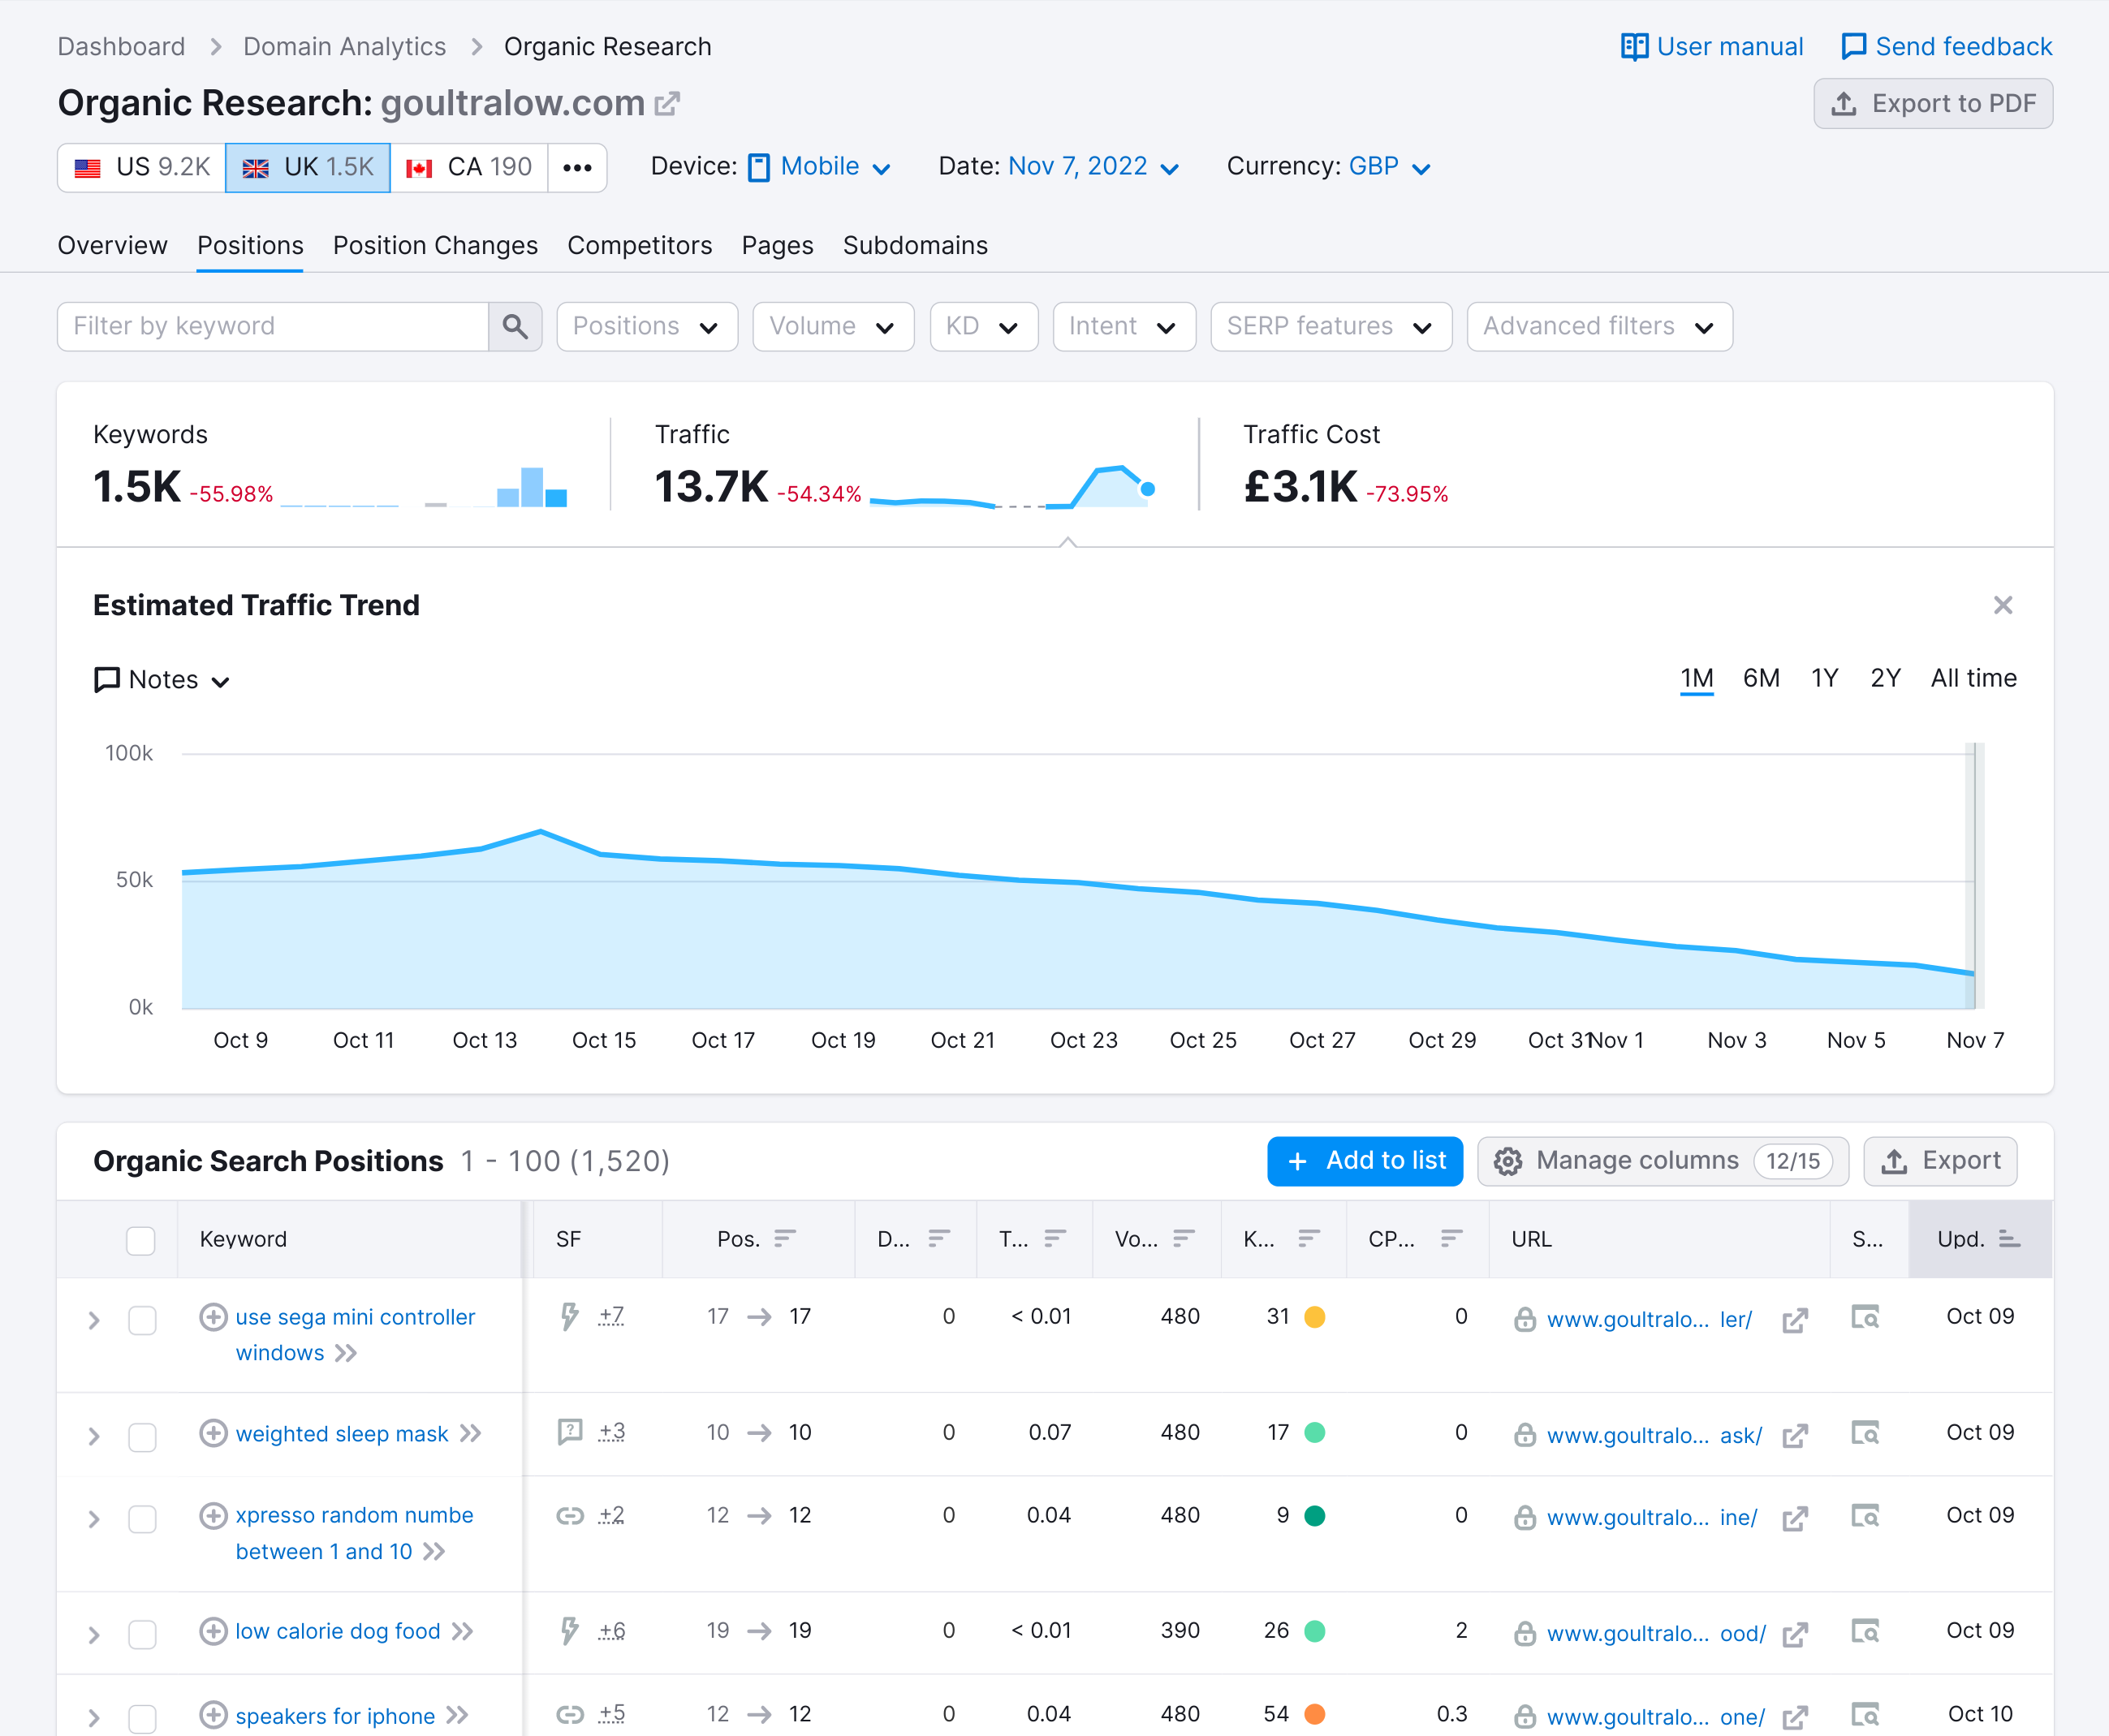Switch to the Competitors tab

point(639,246)
